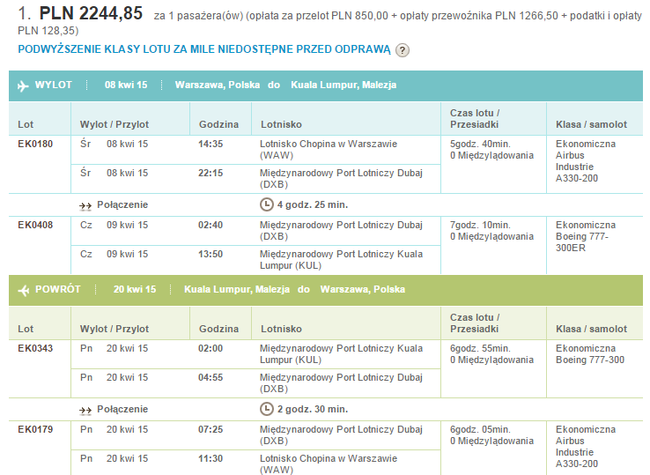Click arrival time 22:15
This screenshot has width=650, height=475.
[211, 173]
